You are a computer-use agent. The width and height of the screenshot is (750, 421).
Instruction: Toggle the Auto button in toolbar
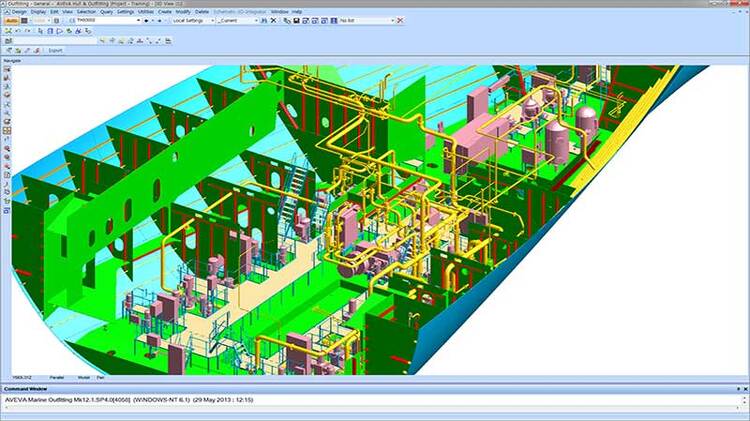[x=13, y=20]
